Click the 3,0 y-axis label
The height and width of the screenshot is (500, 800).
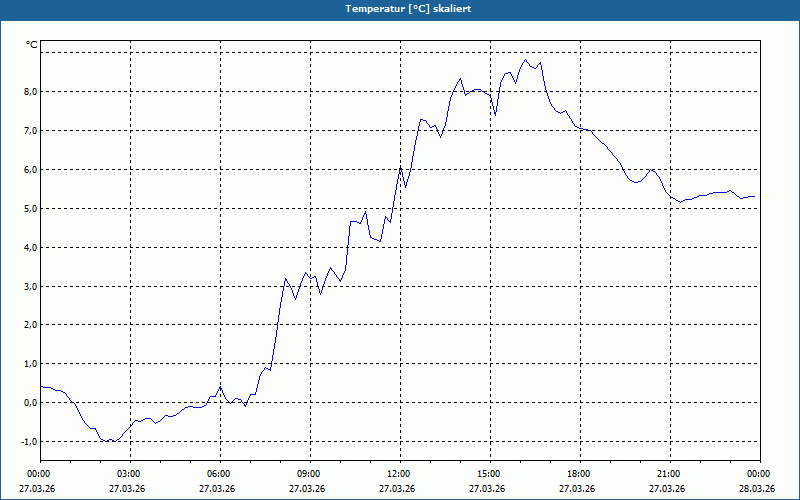pos(30,286)
